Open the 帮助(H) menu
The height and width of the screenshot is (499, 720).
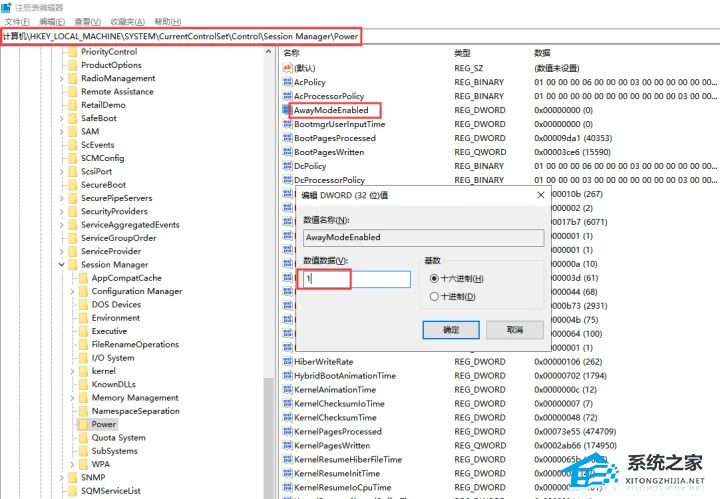[x=168, y=22]
